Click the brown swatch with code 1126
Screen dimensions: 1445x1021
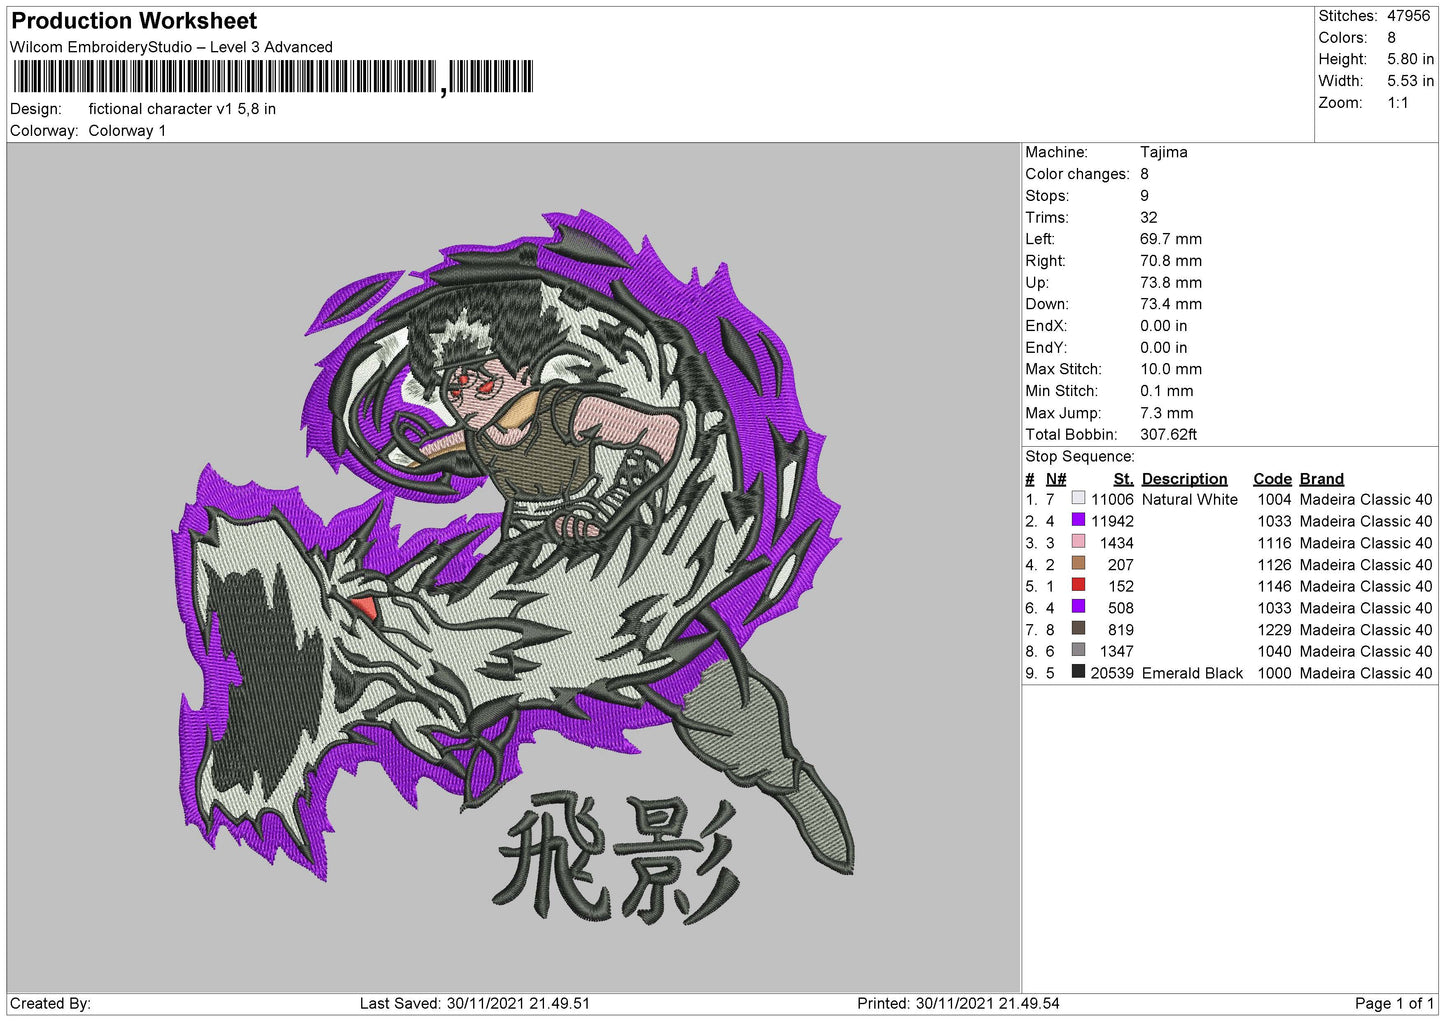1078,564
